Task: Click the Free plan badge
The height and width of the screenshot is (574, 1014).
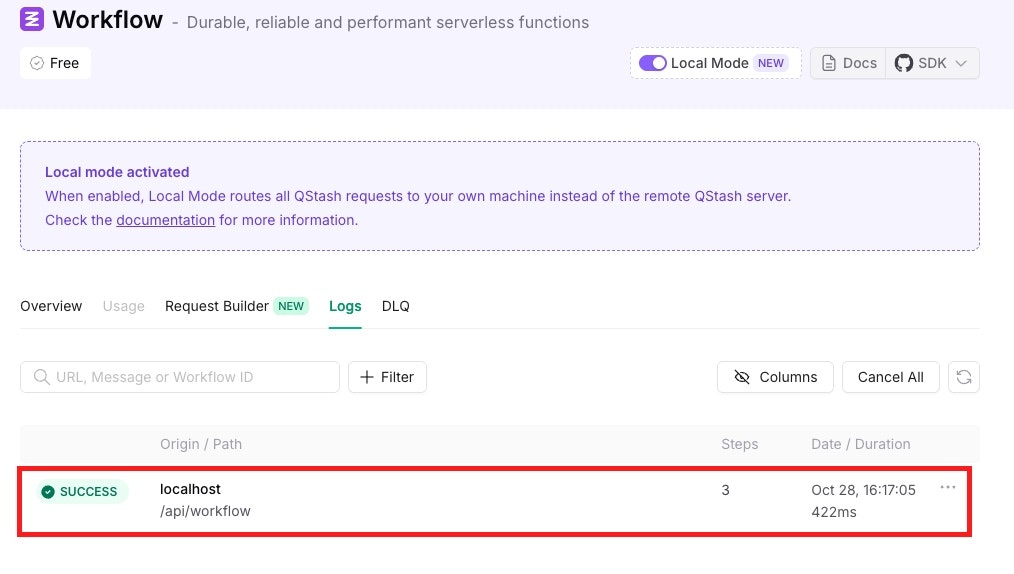Action: pos(55,63)
